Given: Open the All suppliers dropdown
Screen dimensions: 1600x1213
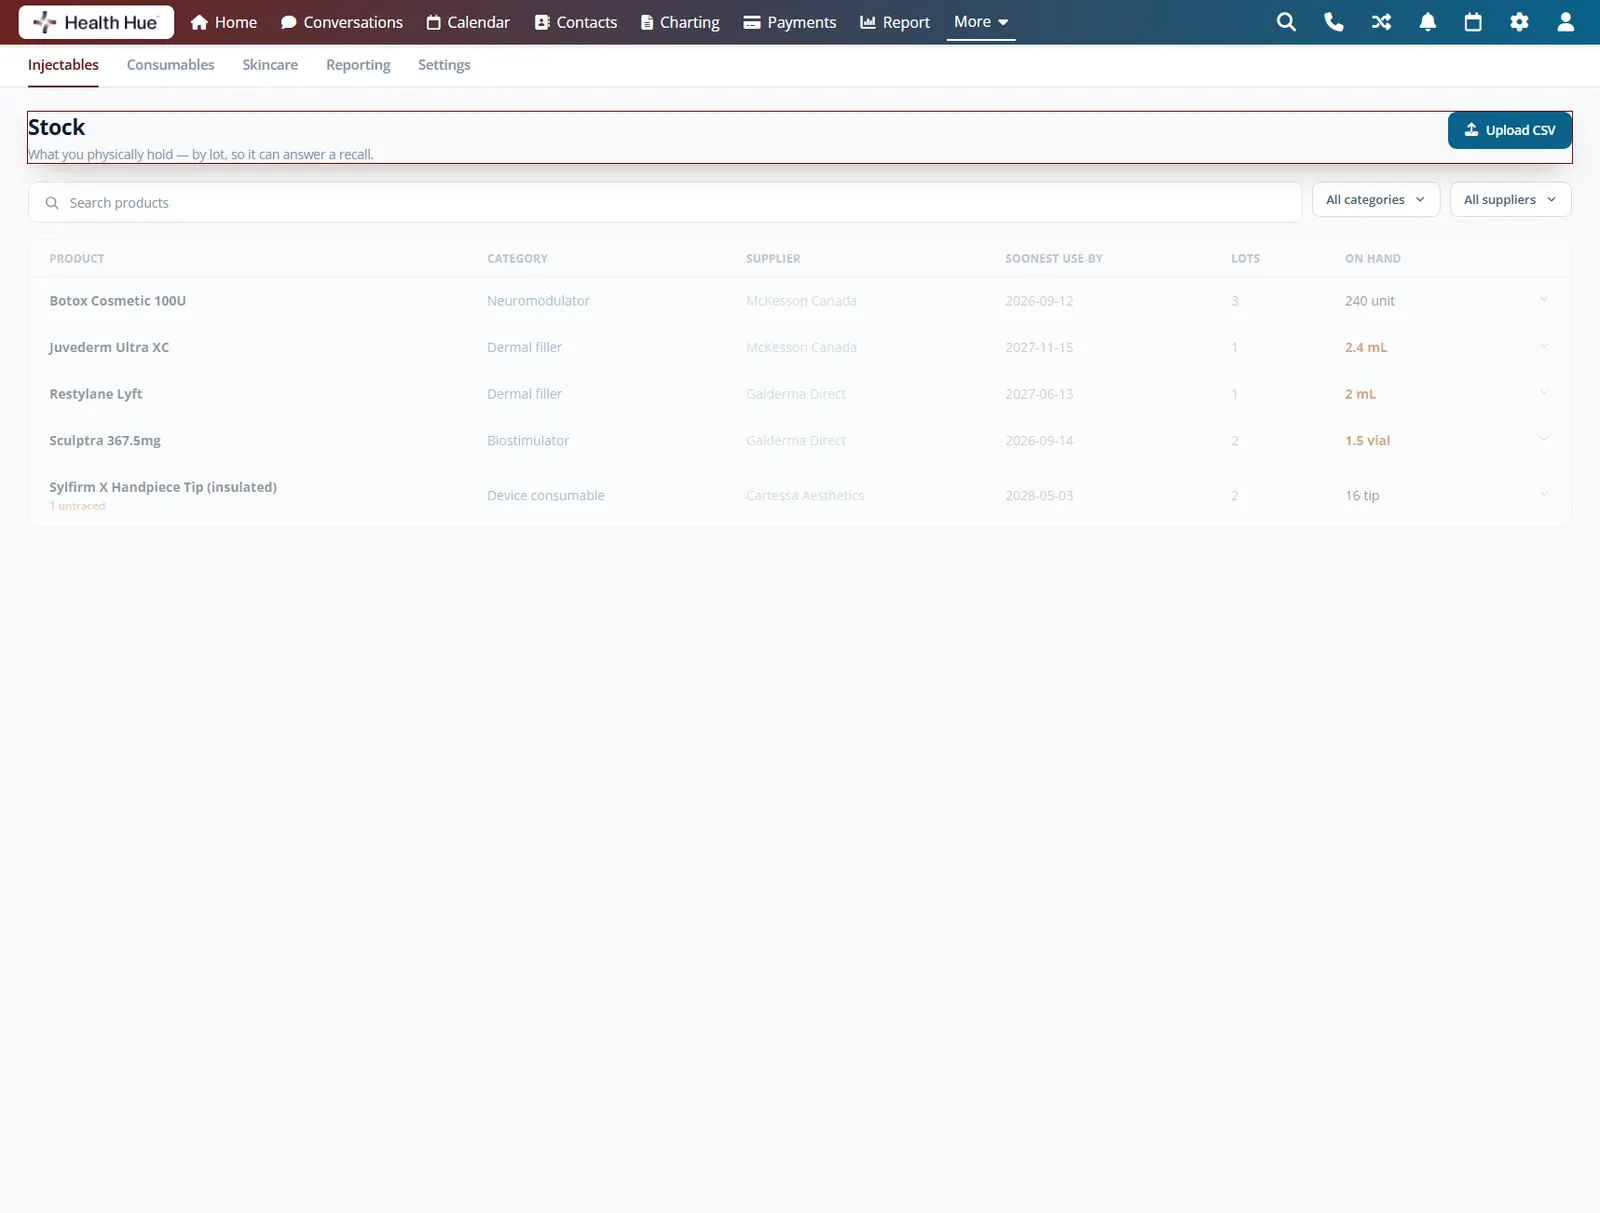Looking at the screenshot, I should pos(1510,199).
